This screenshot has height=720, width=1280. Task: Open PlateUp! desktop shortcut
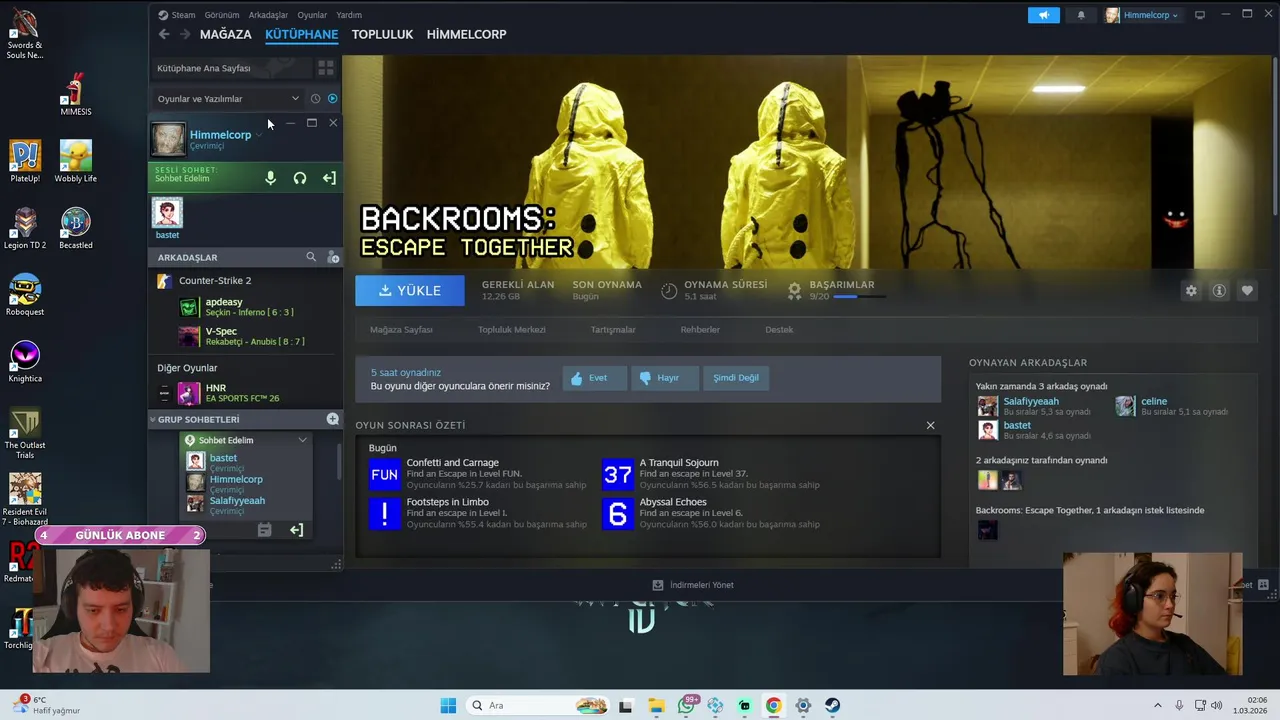click(x=24, y=161)
